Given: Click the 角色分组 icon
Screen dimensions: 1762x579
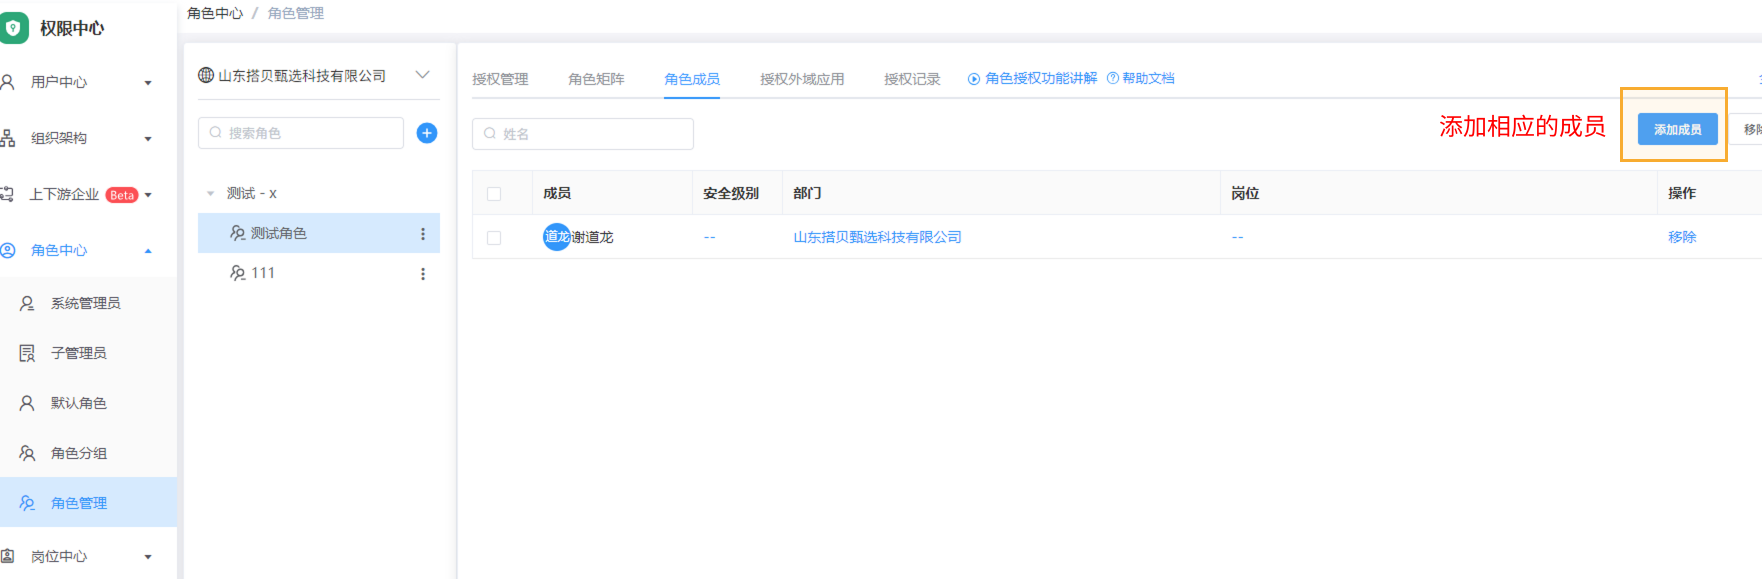Looking at the screenshot, I should point(27,453).
